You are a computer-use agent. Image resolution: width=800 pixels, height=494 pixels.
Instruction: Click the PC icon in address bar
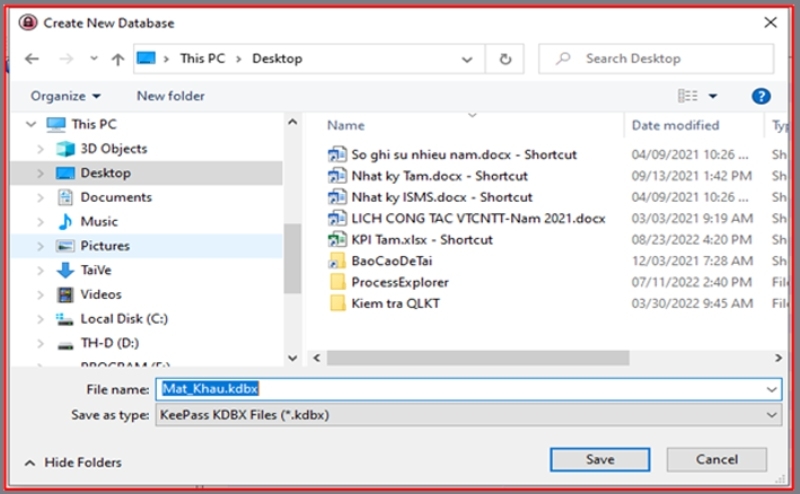coord(146,58)
